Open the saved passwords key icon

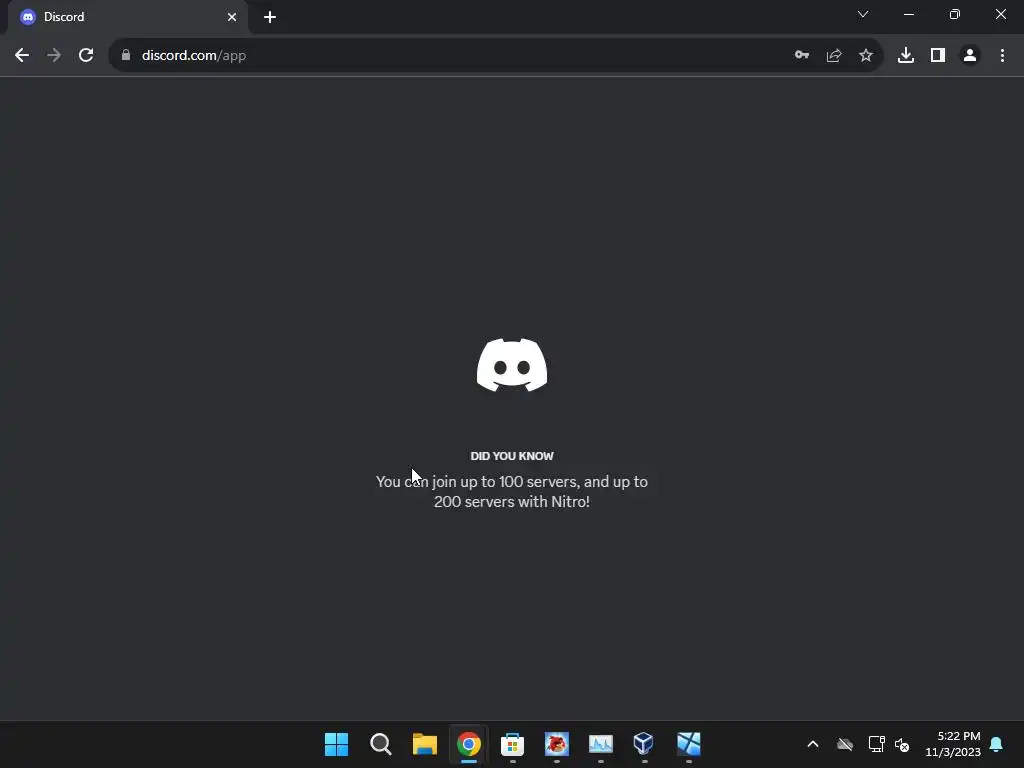pos(802,56)
